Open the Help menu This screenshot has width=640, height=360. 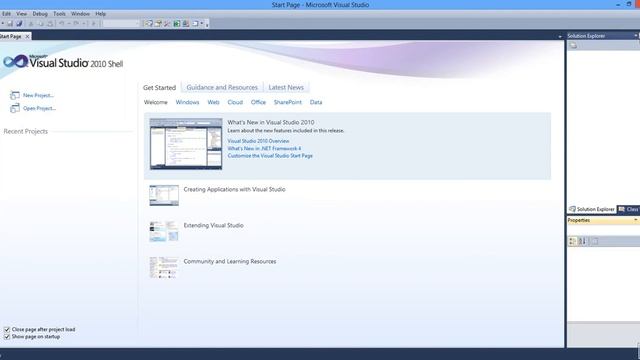click(x=100, y=14)
